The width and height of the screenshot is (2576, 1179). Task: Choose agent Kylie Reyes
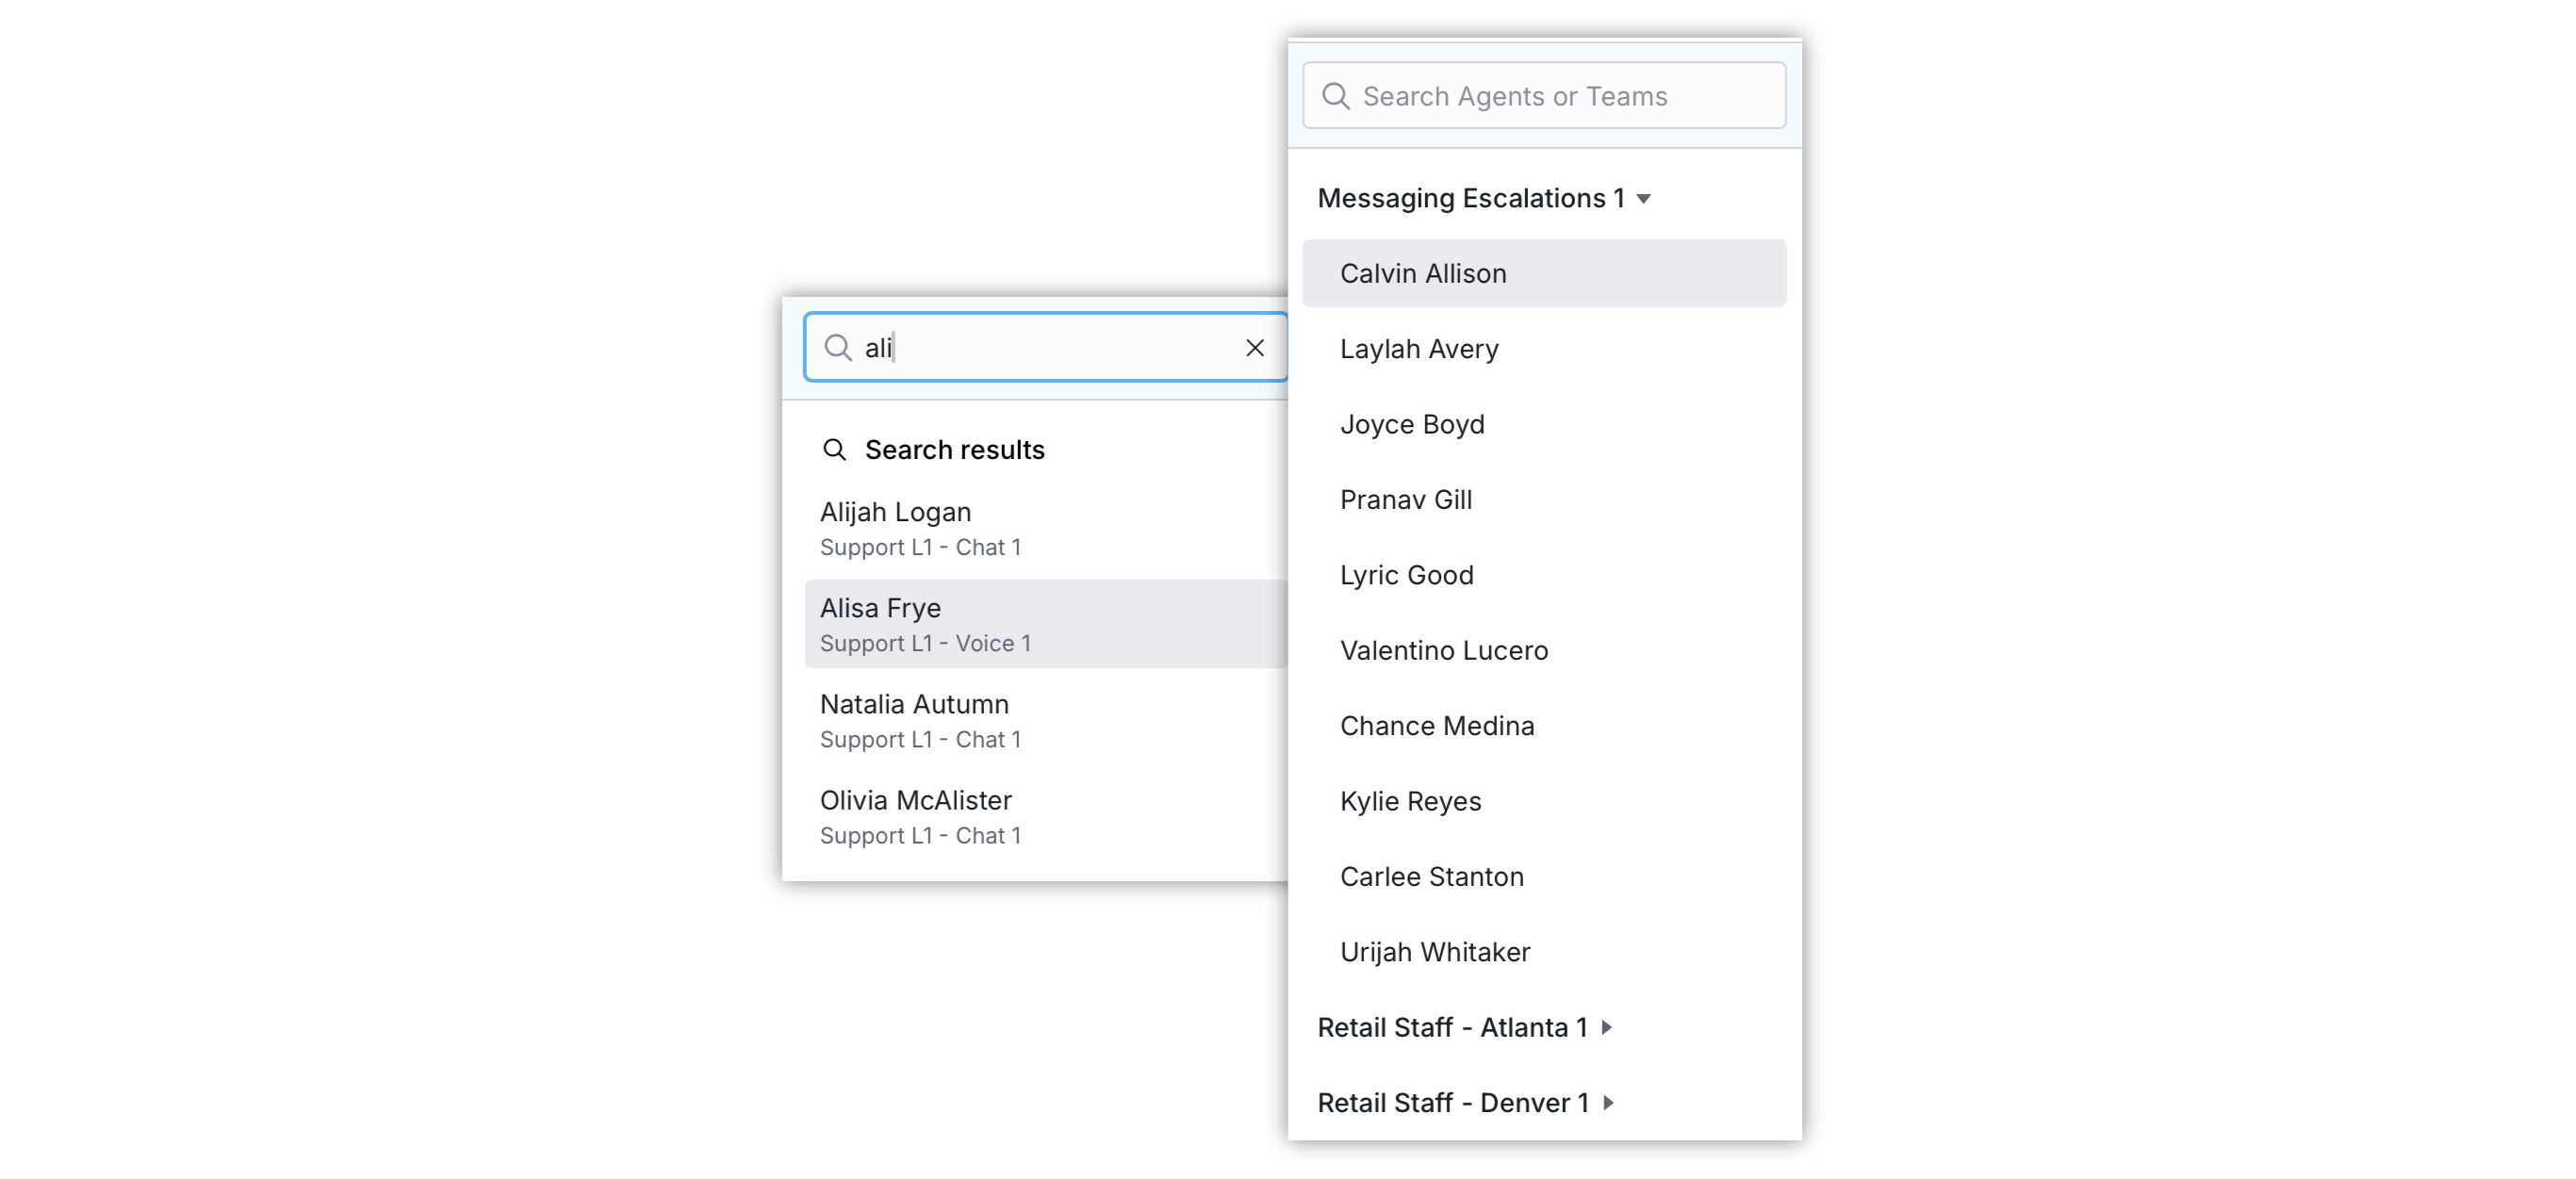point(1544,801)
